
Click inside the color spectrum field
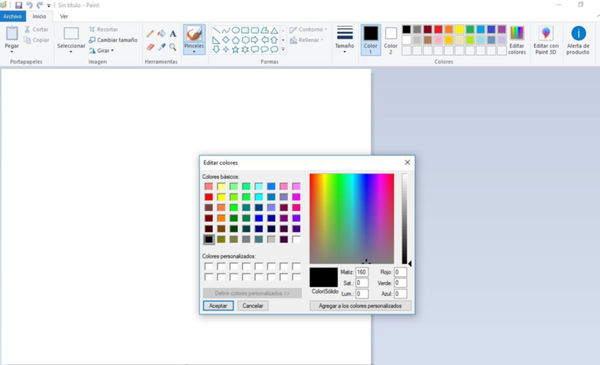(352, 218)
